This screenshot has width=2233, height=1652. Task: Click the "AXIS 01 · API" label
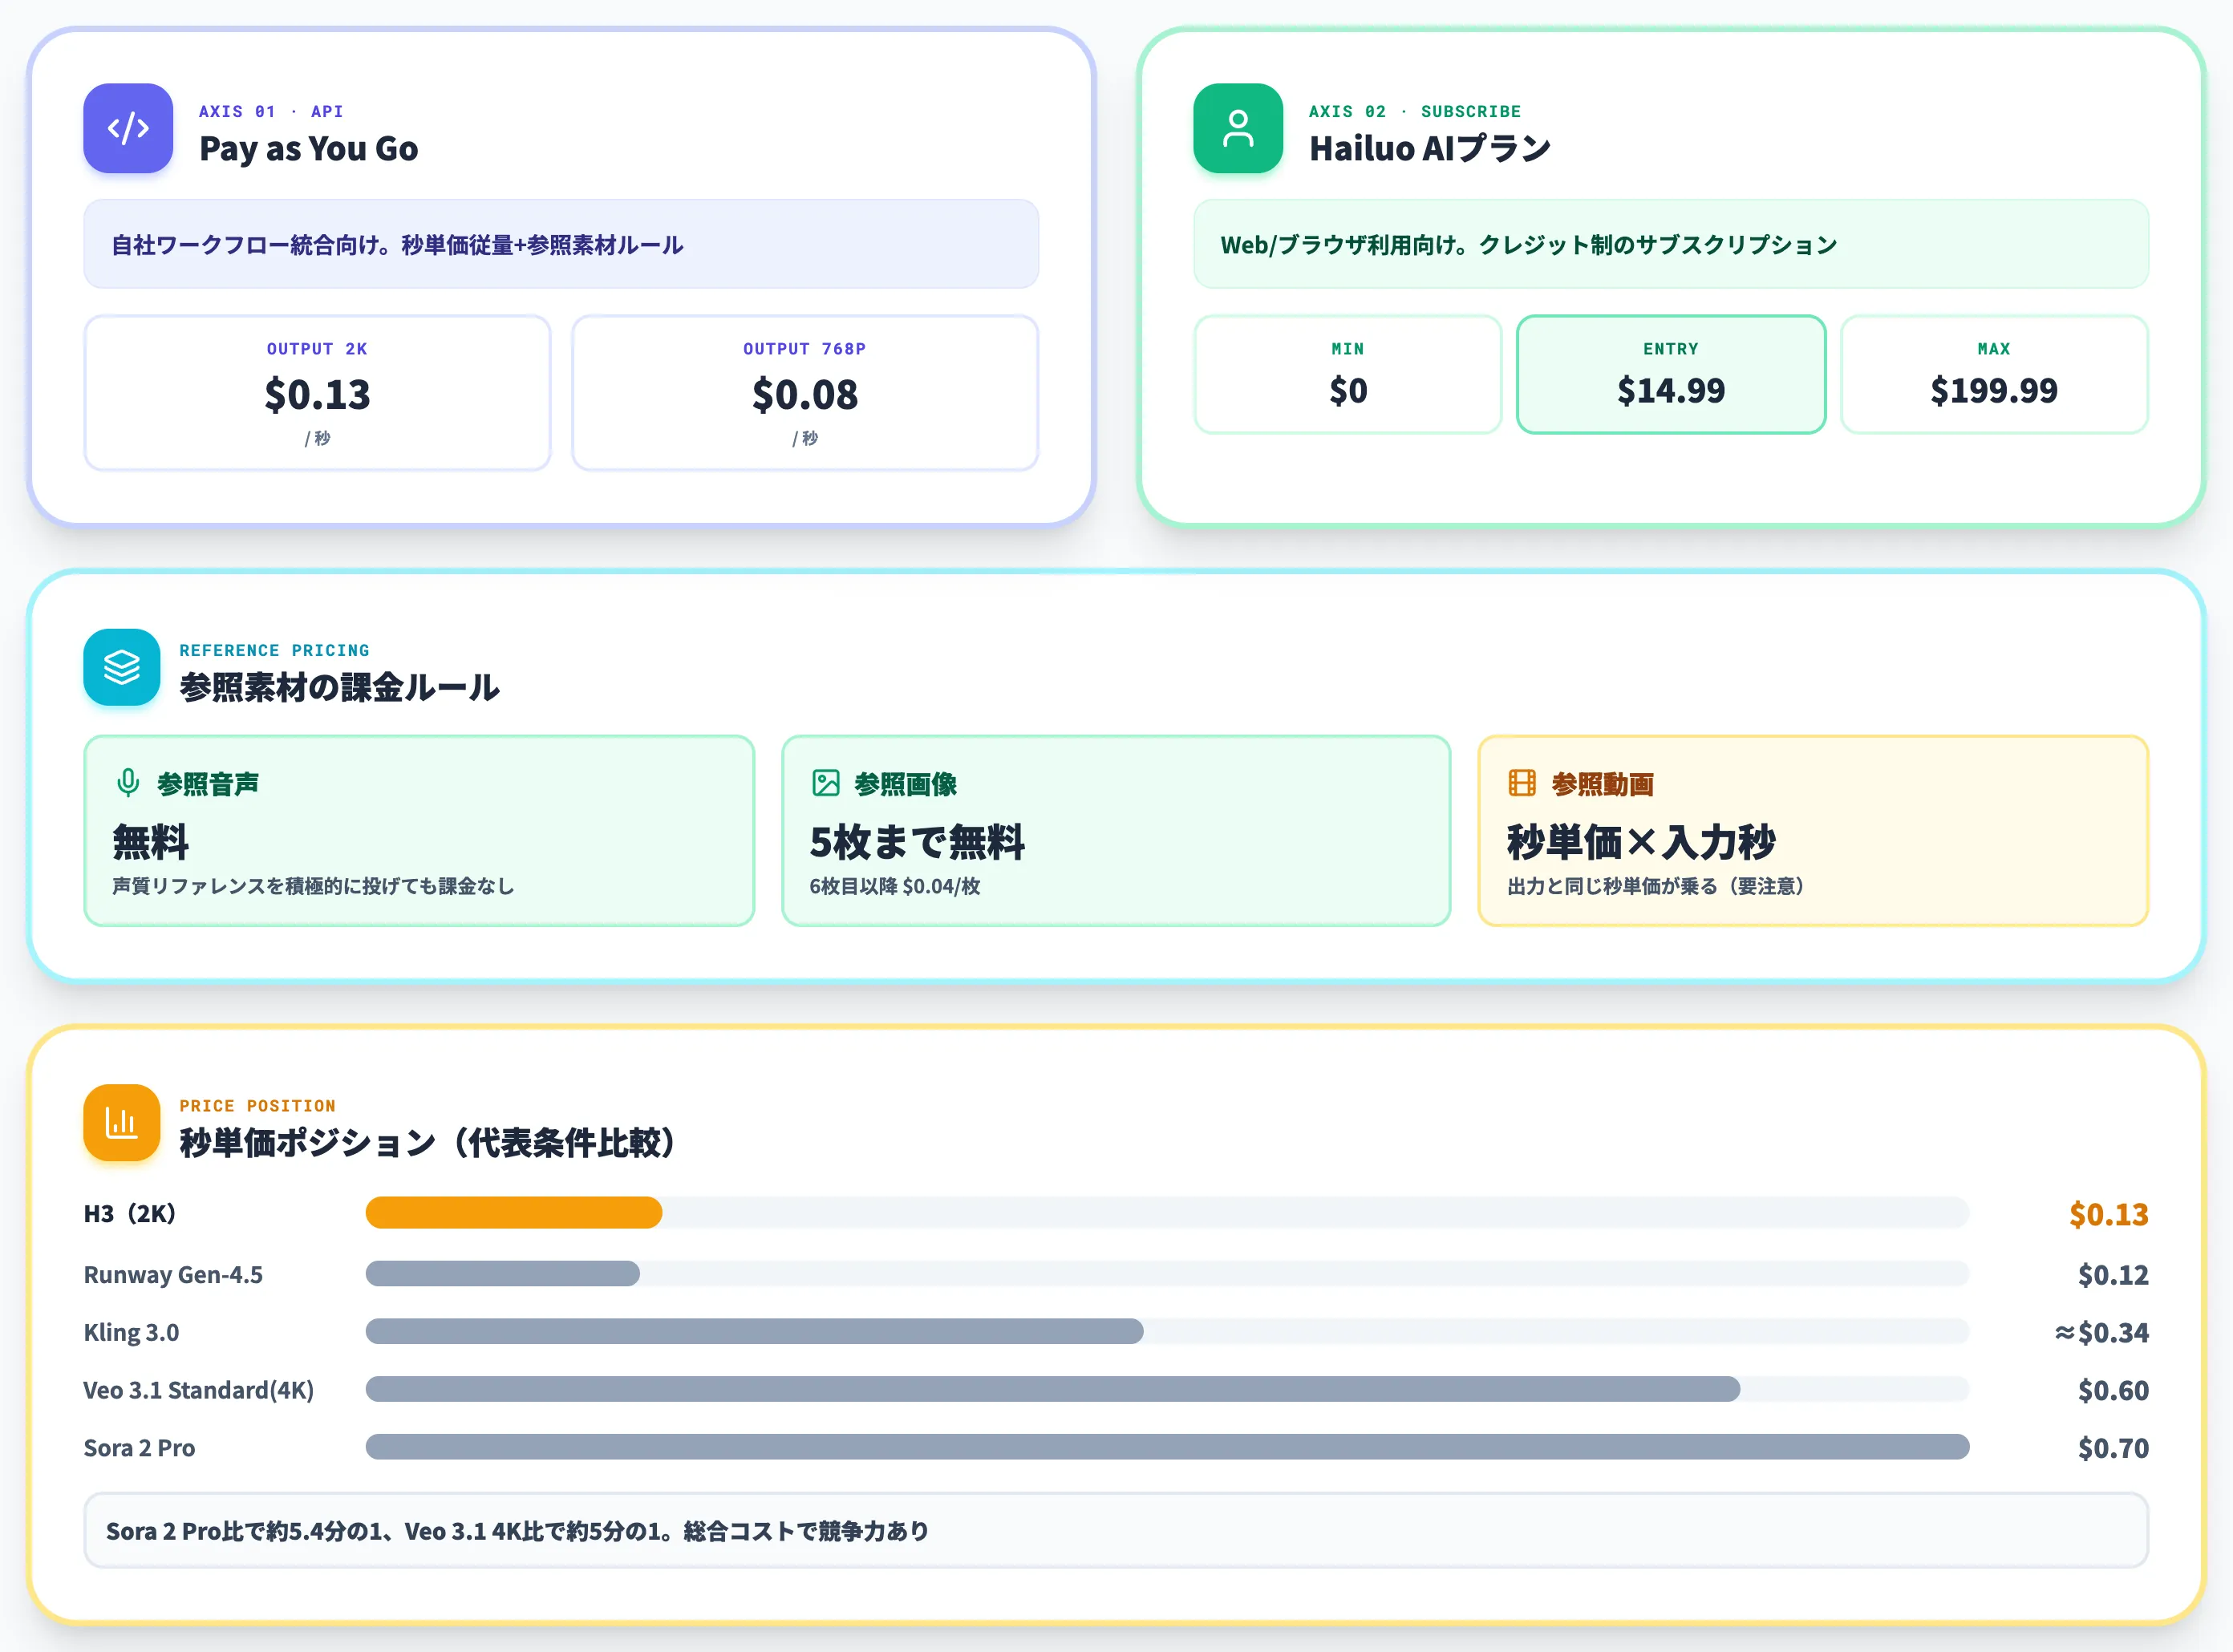[271, 111]
